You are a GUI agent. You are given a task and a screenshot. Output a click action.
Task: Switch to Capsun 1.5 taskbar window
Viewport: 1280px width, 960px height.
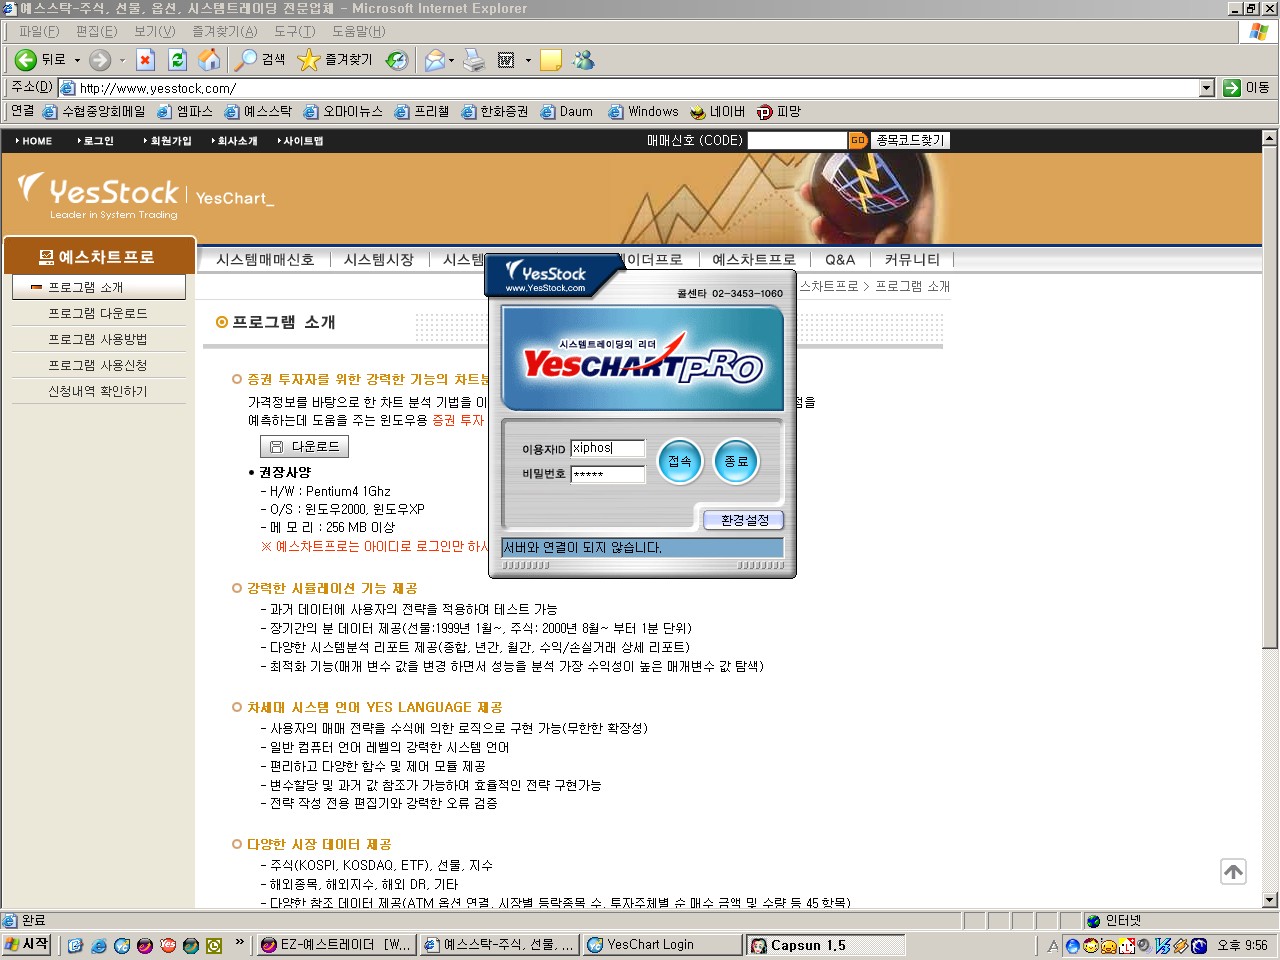(825, 945)
